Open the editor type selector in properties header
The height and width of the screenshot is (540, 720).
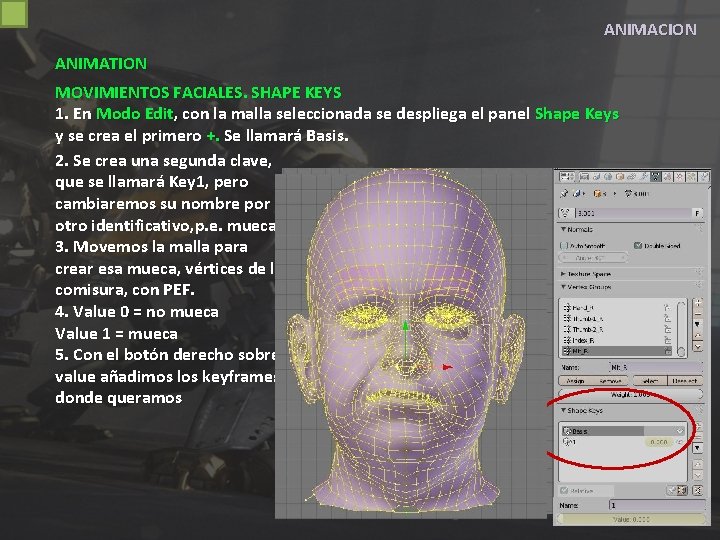pyautogui.click(x=567, y=177)
